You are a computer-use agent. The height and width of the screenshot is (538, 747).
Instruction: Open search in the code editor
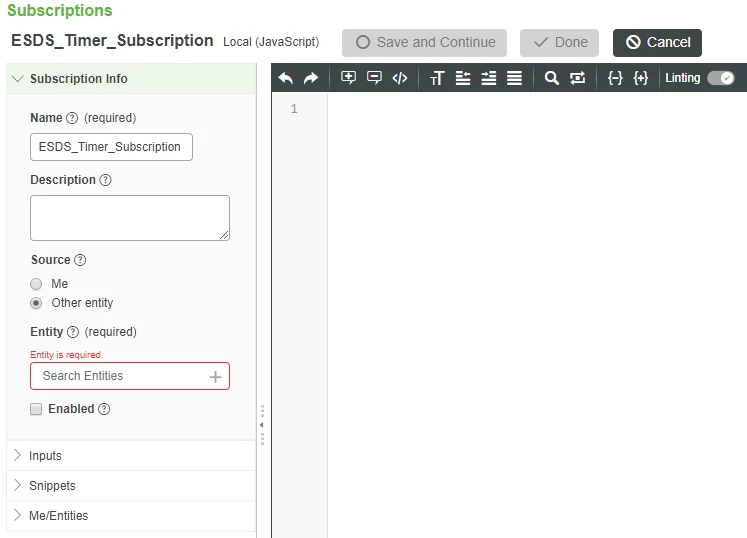coord(552,78)
